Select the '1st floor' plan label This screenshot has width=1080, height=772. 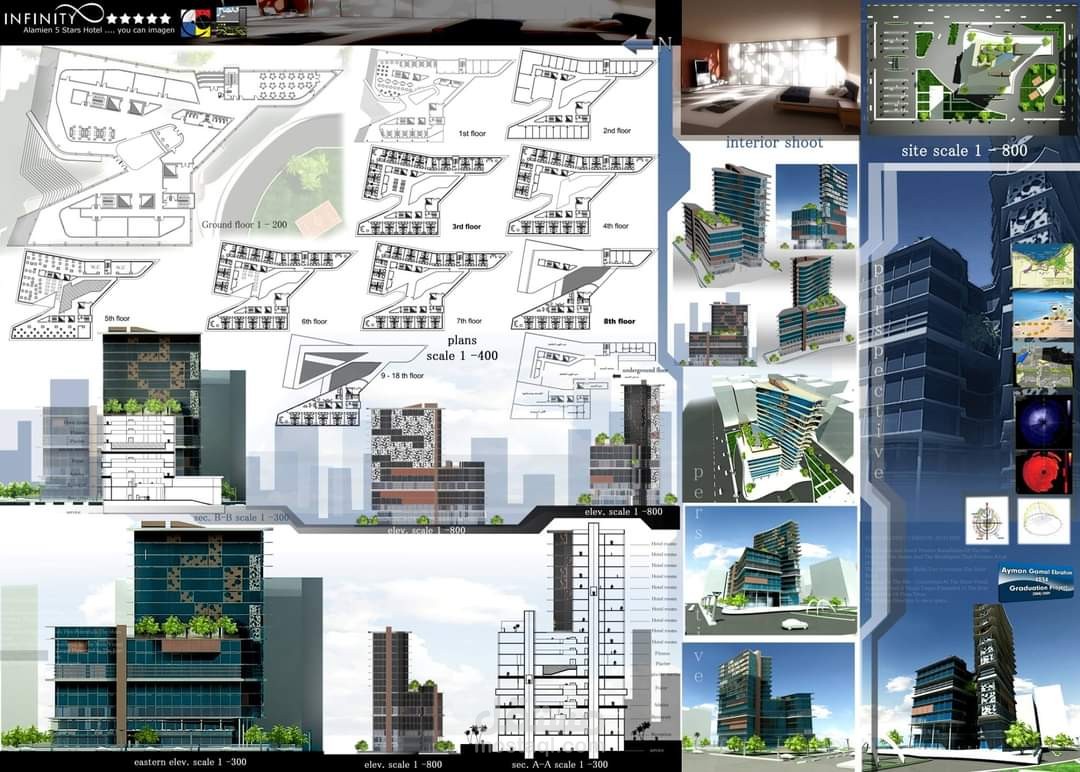point(472,133)
